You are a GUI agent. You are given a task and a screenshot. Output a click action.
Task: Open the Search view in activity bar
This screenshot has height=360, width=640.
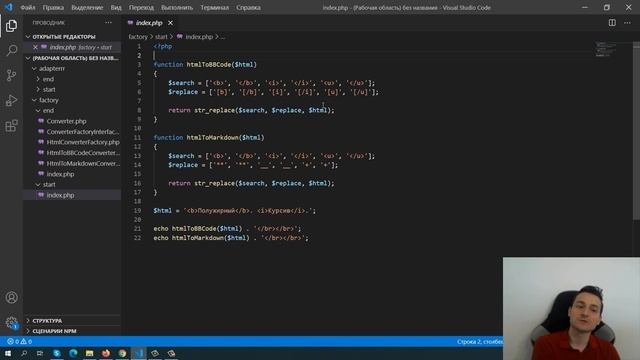click(x=11, y=51)
